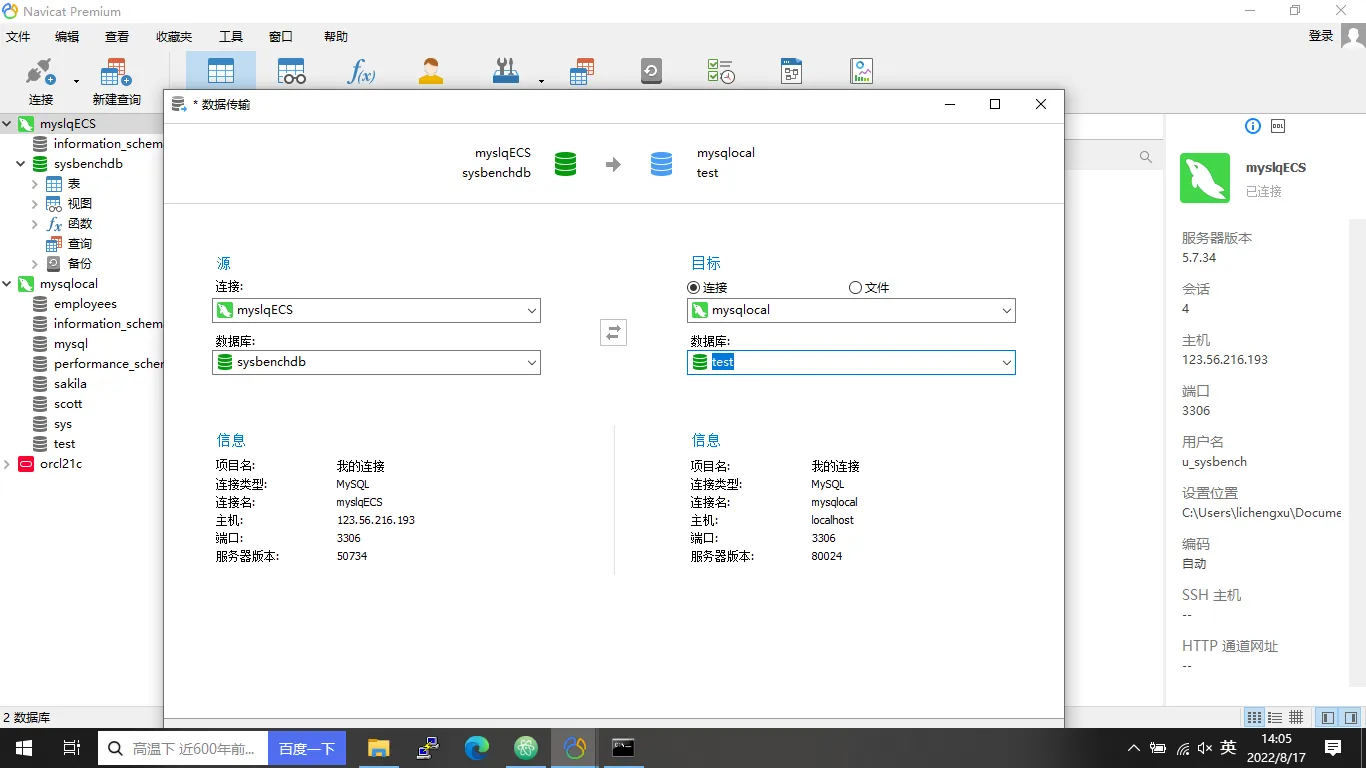The width and height of the screenshot is (1366, 768).
Task: Open the Views toolbar icon with glasses
Action: 291,71
